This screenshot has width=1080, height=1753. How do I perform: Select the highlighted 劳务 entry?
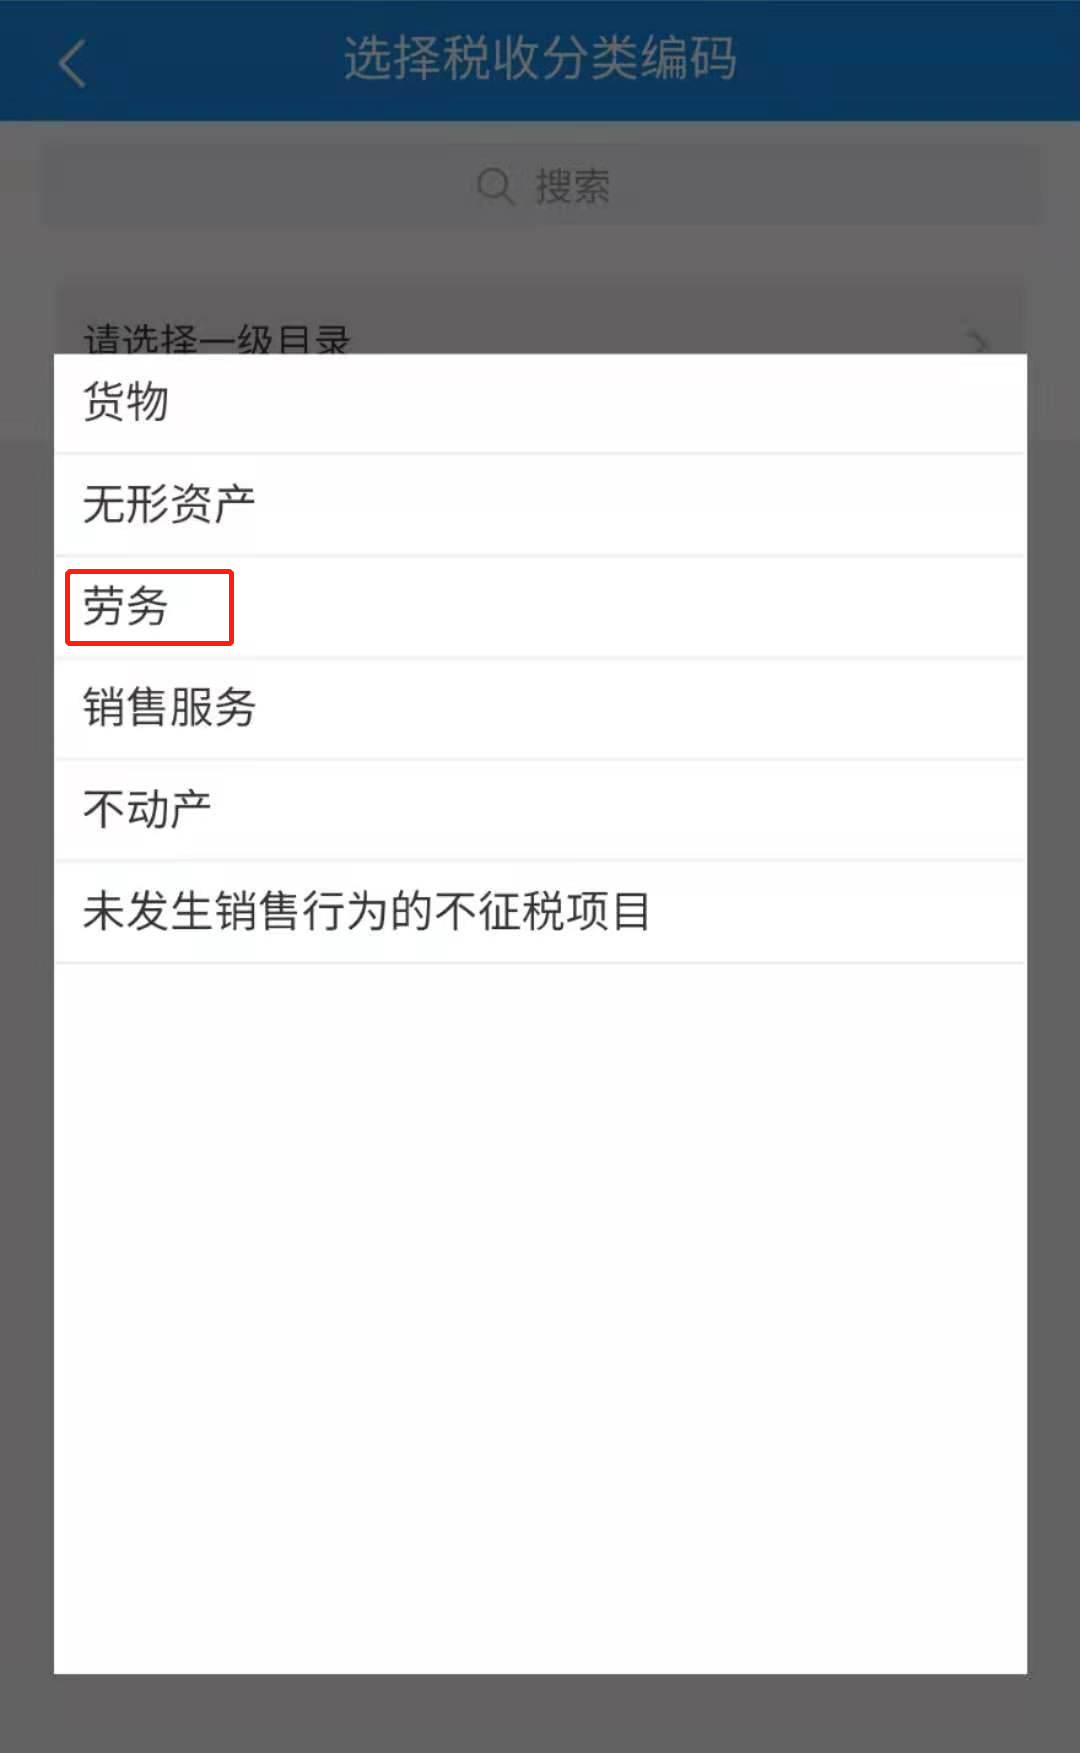click(x=540, y=607)
